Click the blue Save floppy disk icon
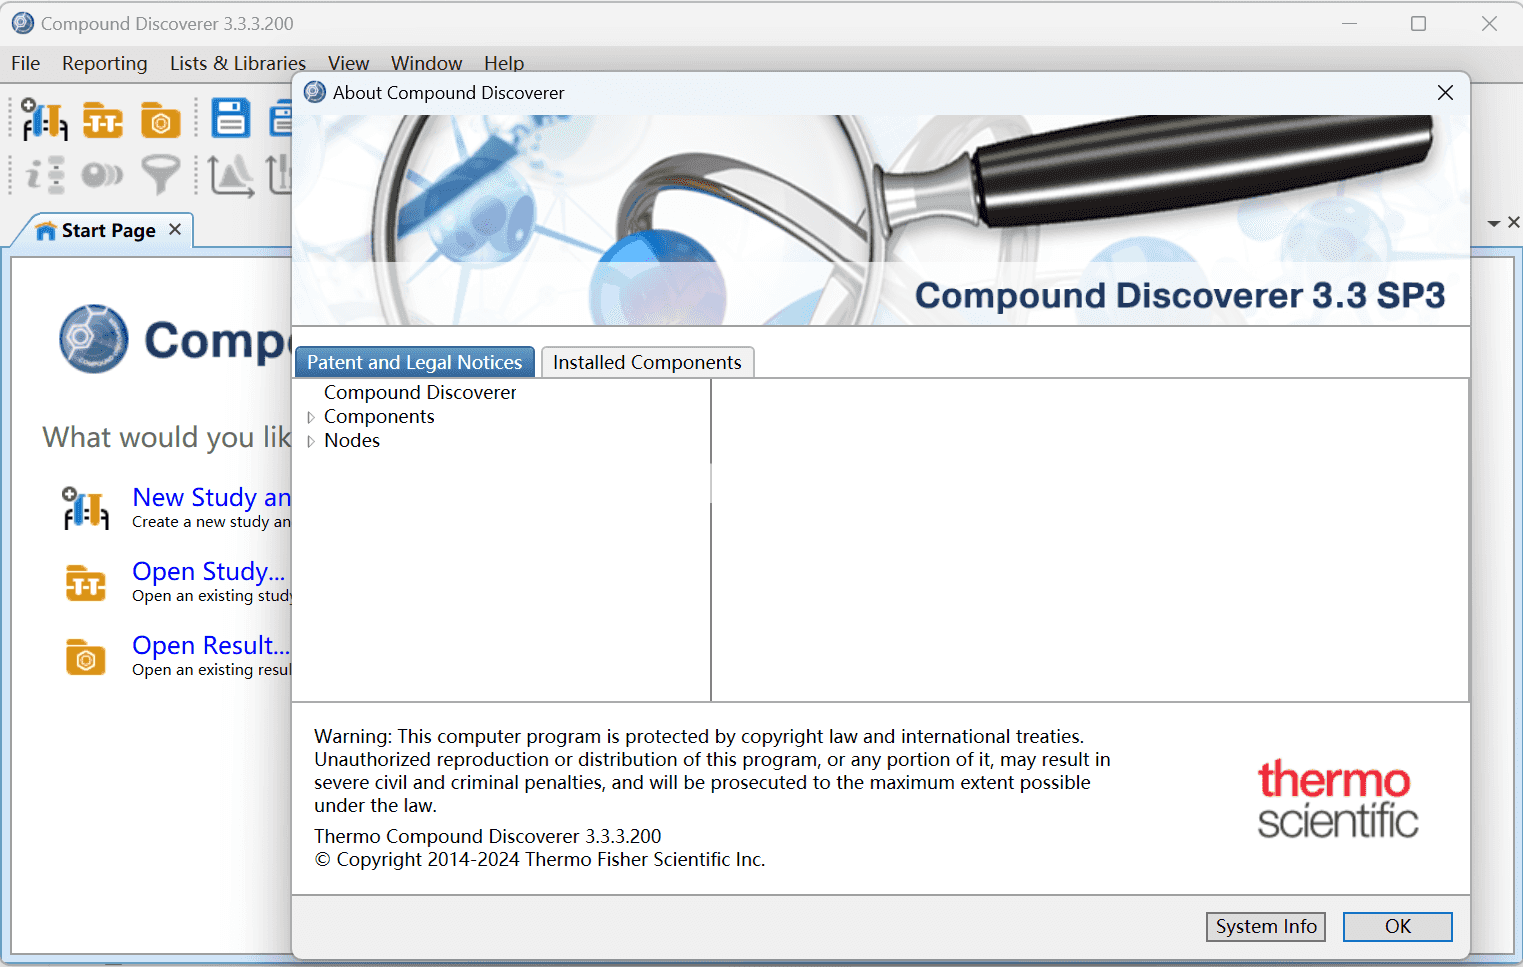The height and width of the screenshot is (967, 1523). point(231,118)
